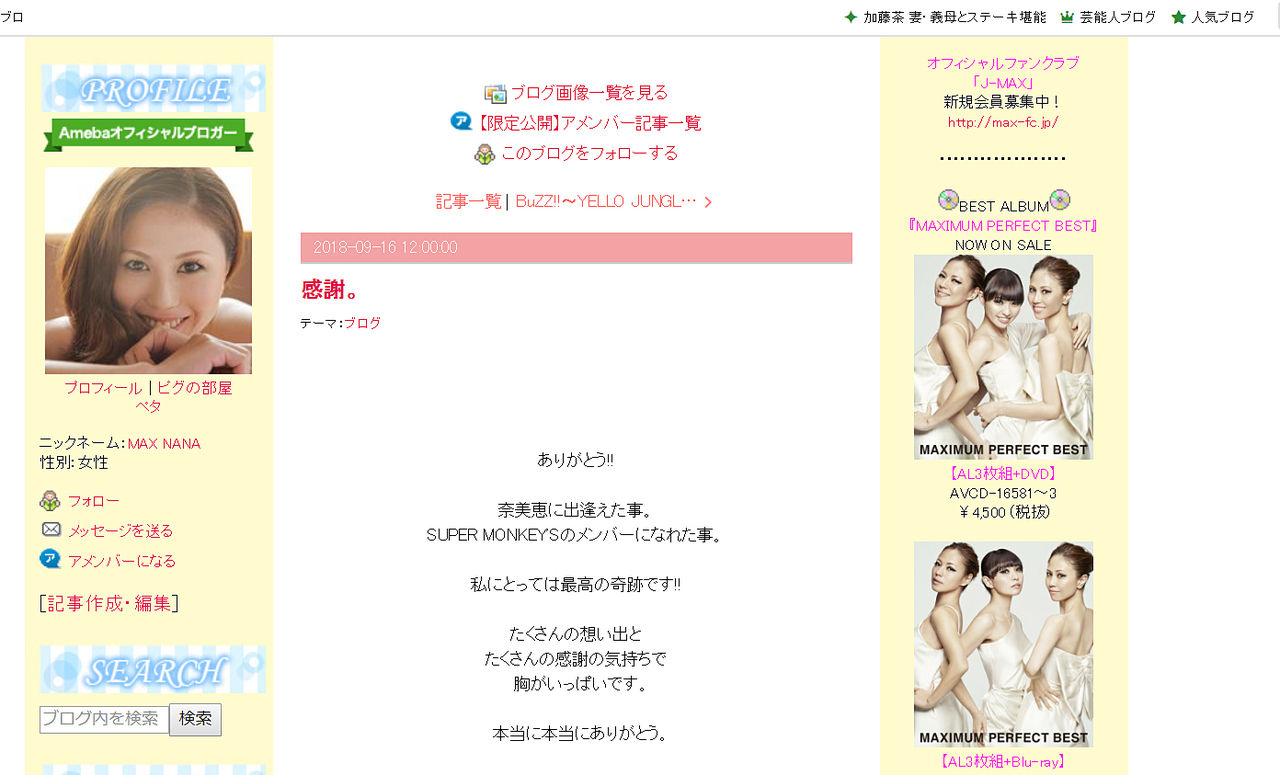Image resolution: width=1280 pixels, height=775 pixels.
Task: Click the line 私にとっては最高の奇跡です!!
Action: point(576,585)
